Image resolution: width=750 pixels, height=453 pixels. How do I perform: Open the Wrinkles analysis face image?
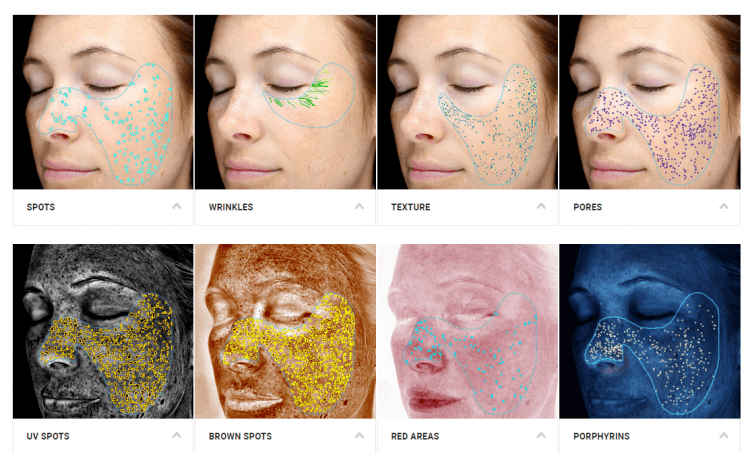point(285,102)
